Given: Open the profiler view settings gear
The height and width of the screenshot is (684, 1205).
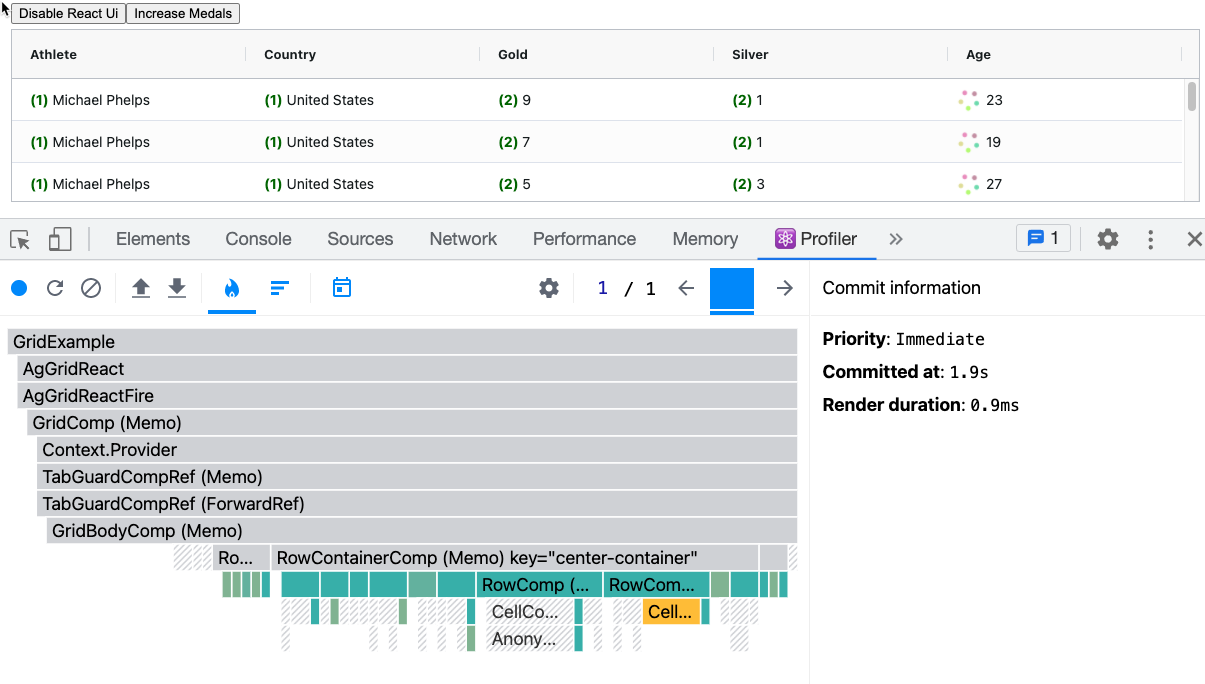Looking at the screenshot, I should point(549,288).
